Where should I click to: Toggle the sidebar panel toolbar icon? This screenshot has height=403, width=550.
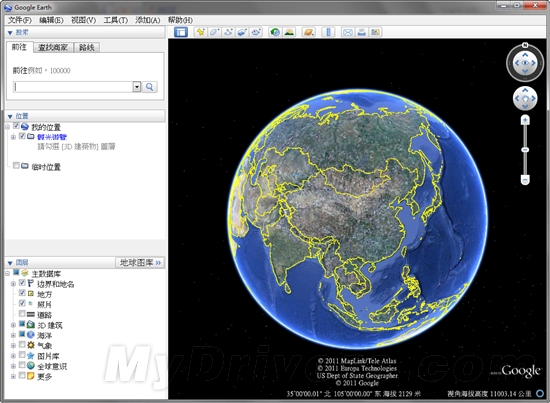click(181, 32)
